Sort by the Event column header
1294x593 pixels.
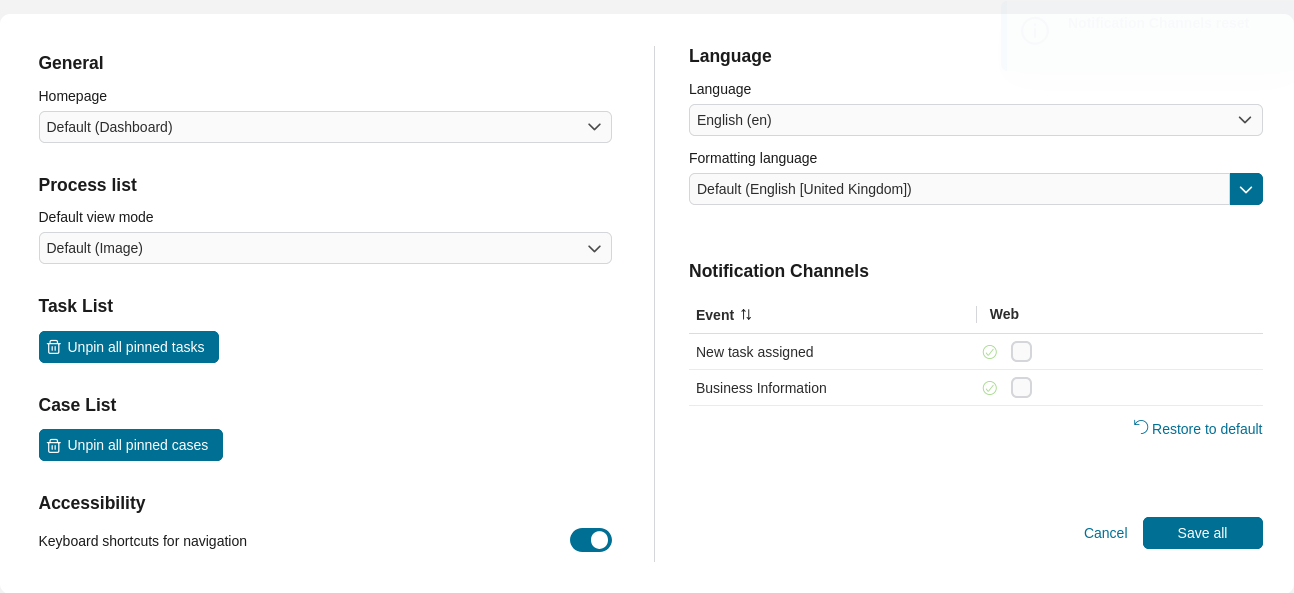[x=715, y=315]
